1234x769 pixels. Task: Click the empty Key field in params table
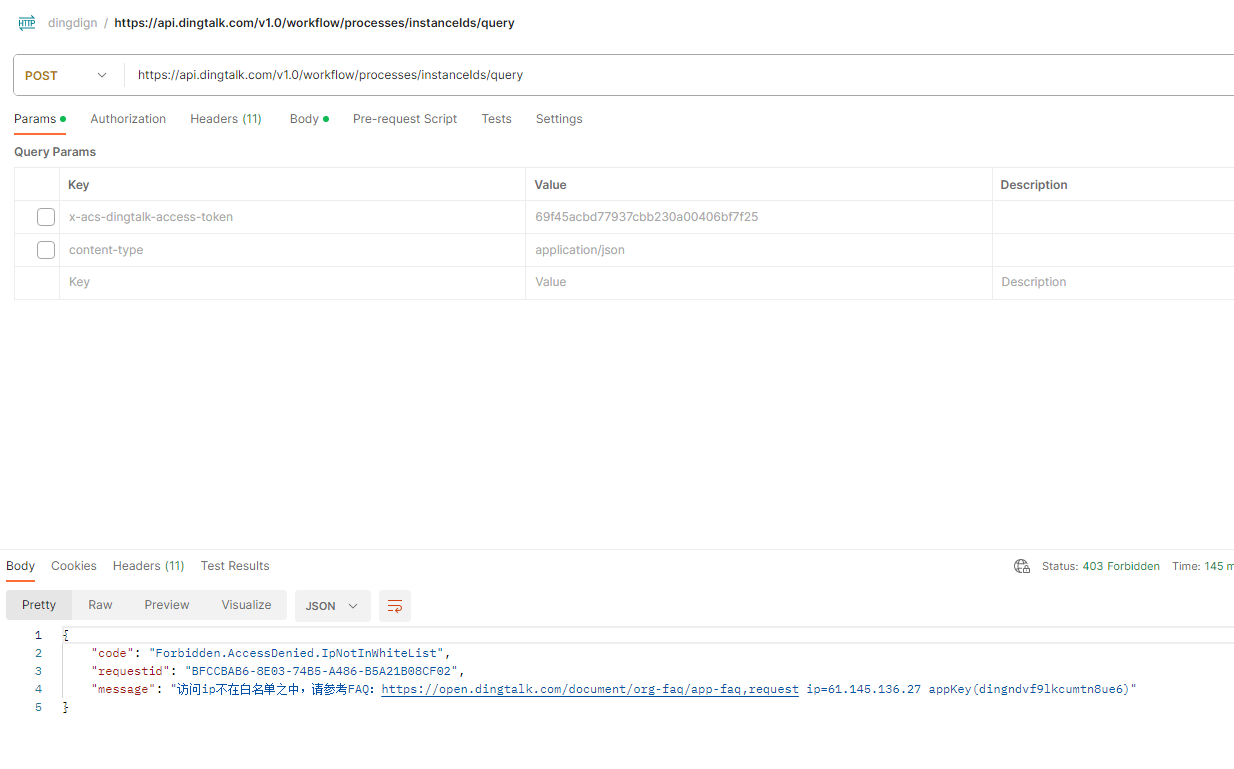click(x=292, y=282)
